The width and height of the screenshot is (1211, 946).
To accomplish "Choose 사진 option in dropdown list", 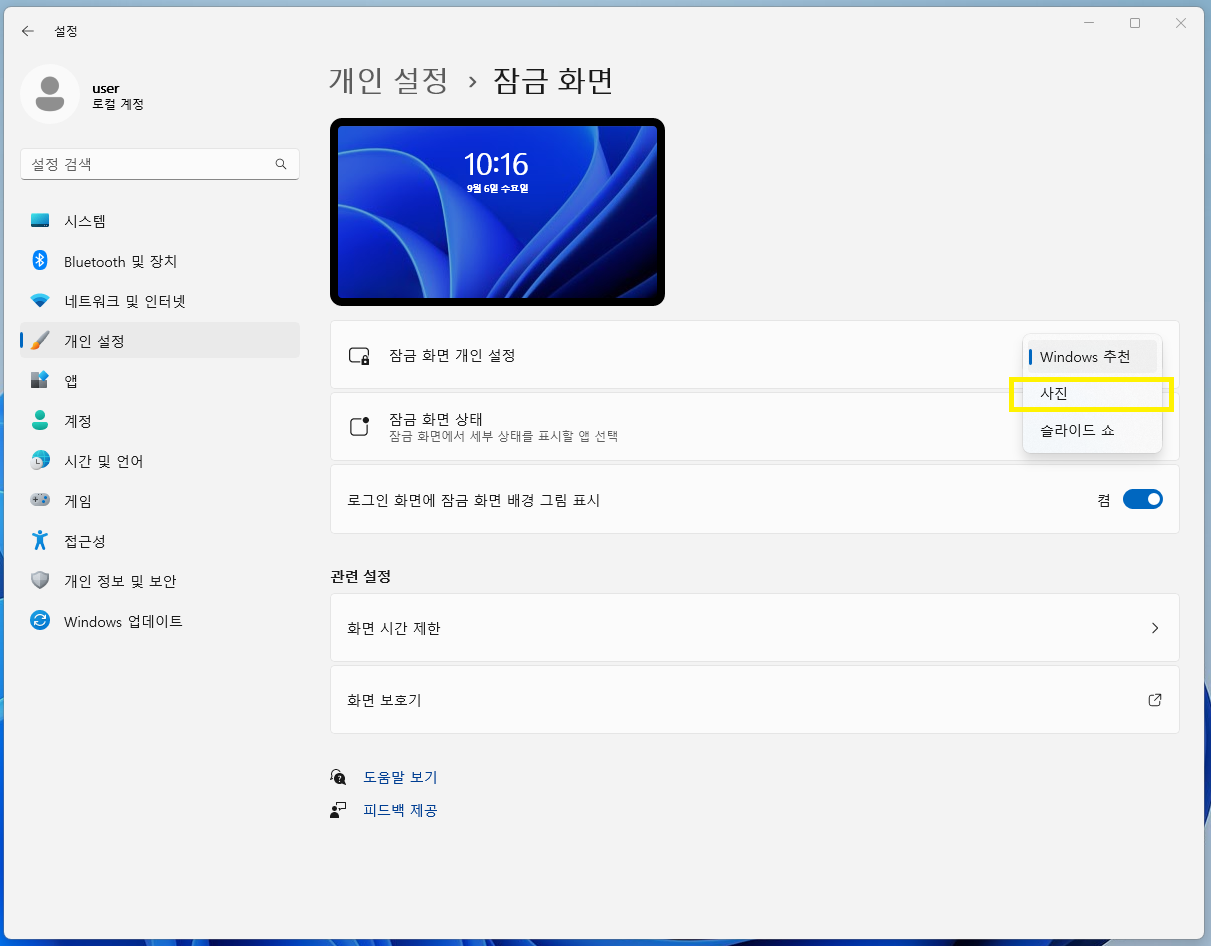I will 1092,394.
